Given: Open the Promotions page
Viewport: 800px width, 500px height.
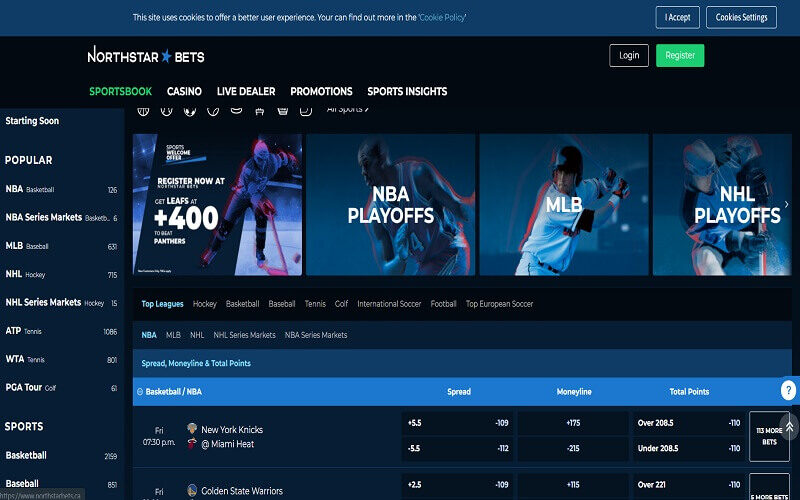Looking at the screenshot, I should (x=321, y=91).
